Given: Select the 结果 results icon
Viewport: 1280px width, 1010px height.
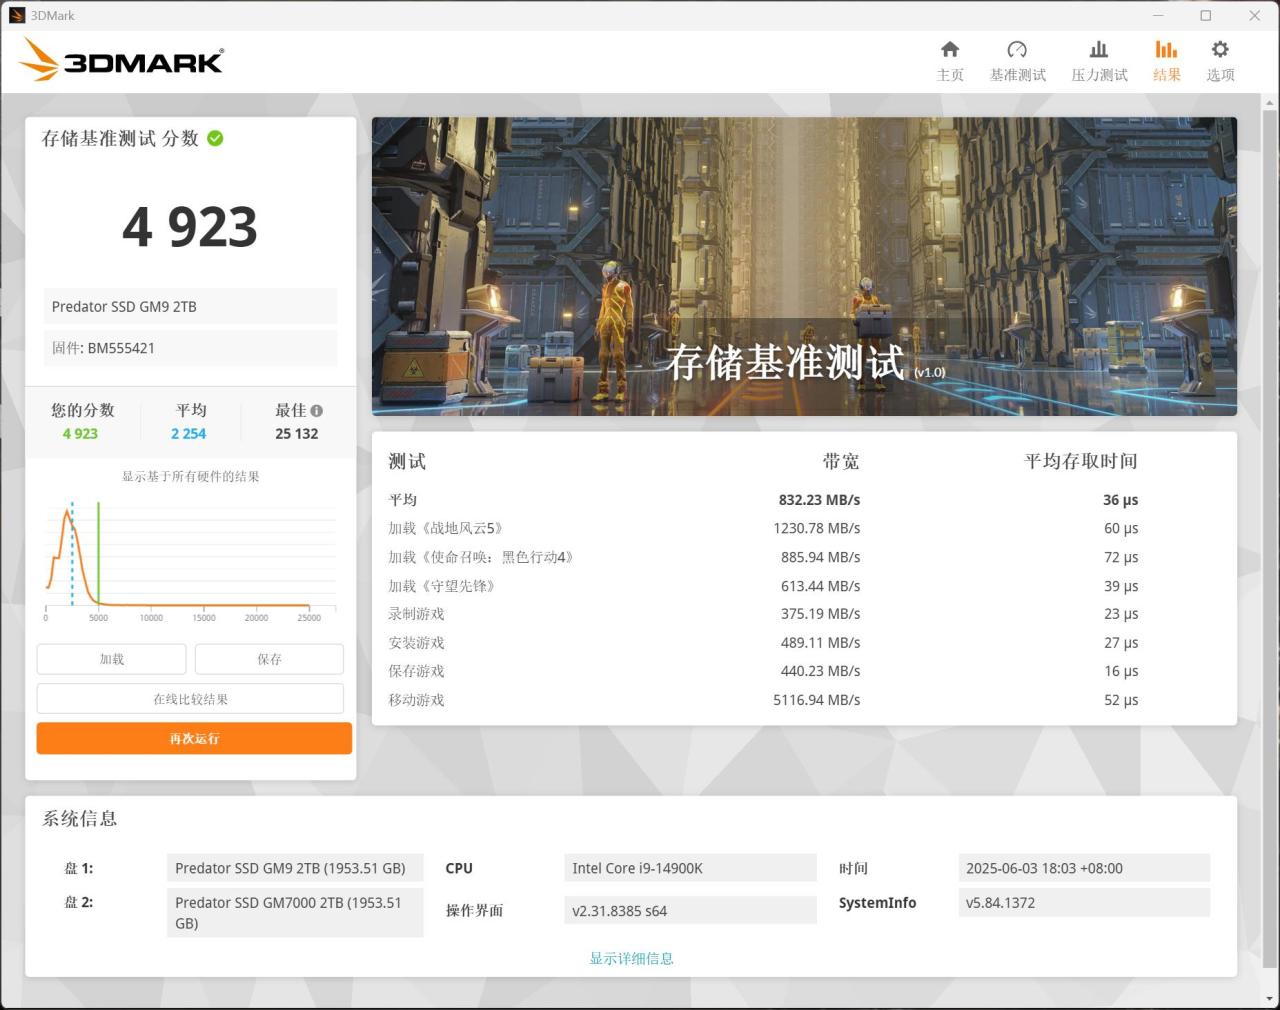Looking at the screenshot, I should point(1166,49).
